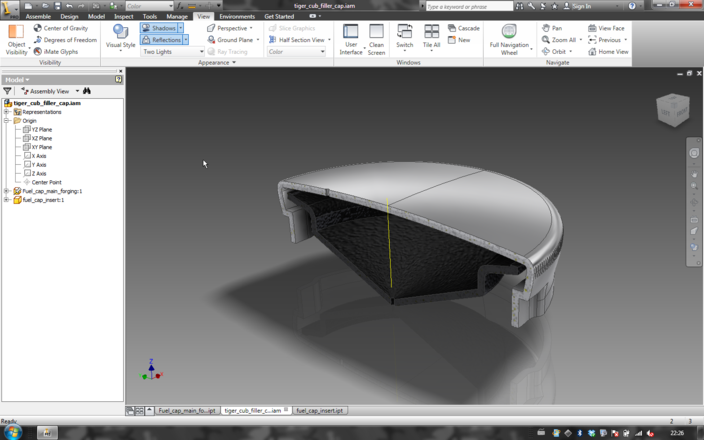The height and width of the screenshot is (440, 704).
Task: Open the Tools ribbon tab
Action: (x=150, y=17)
